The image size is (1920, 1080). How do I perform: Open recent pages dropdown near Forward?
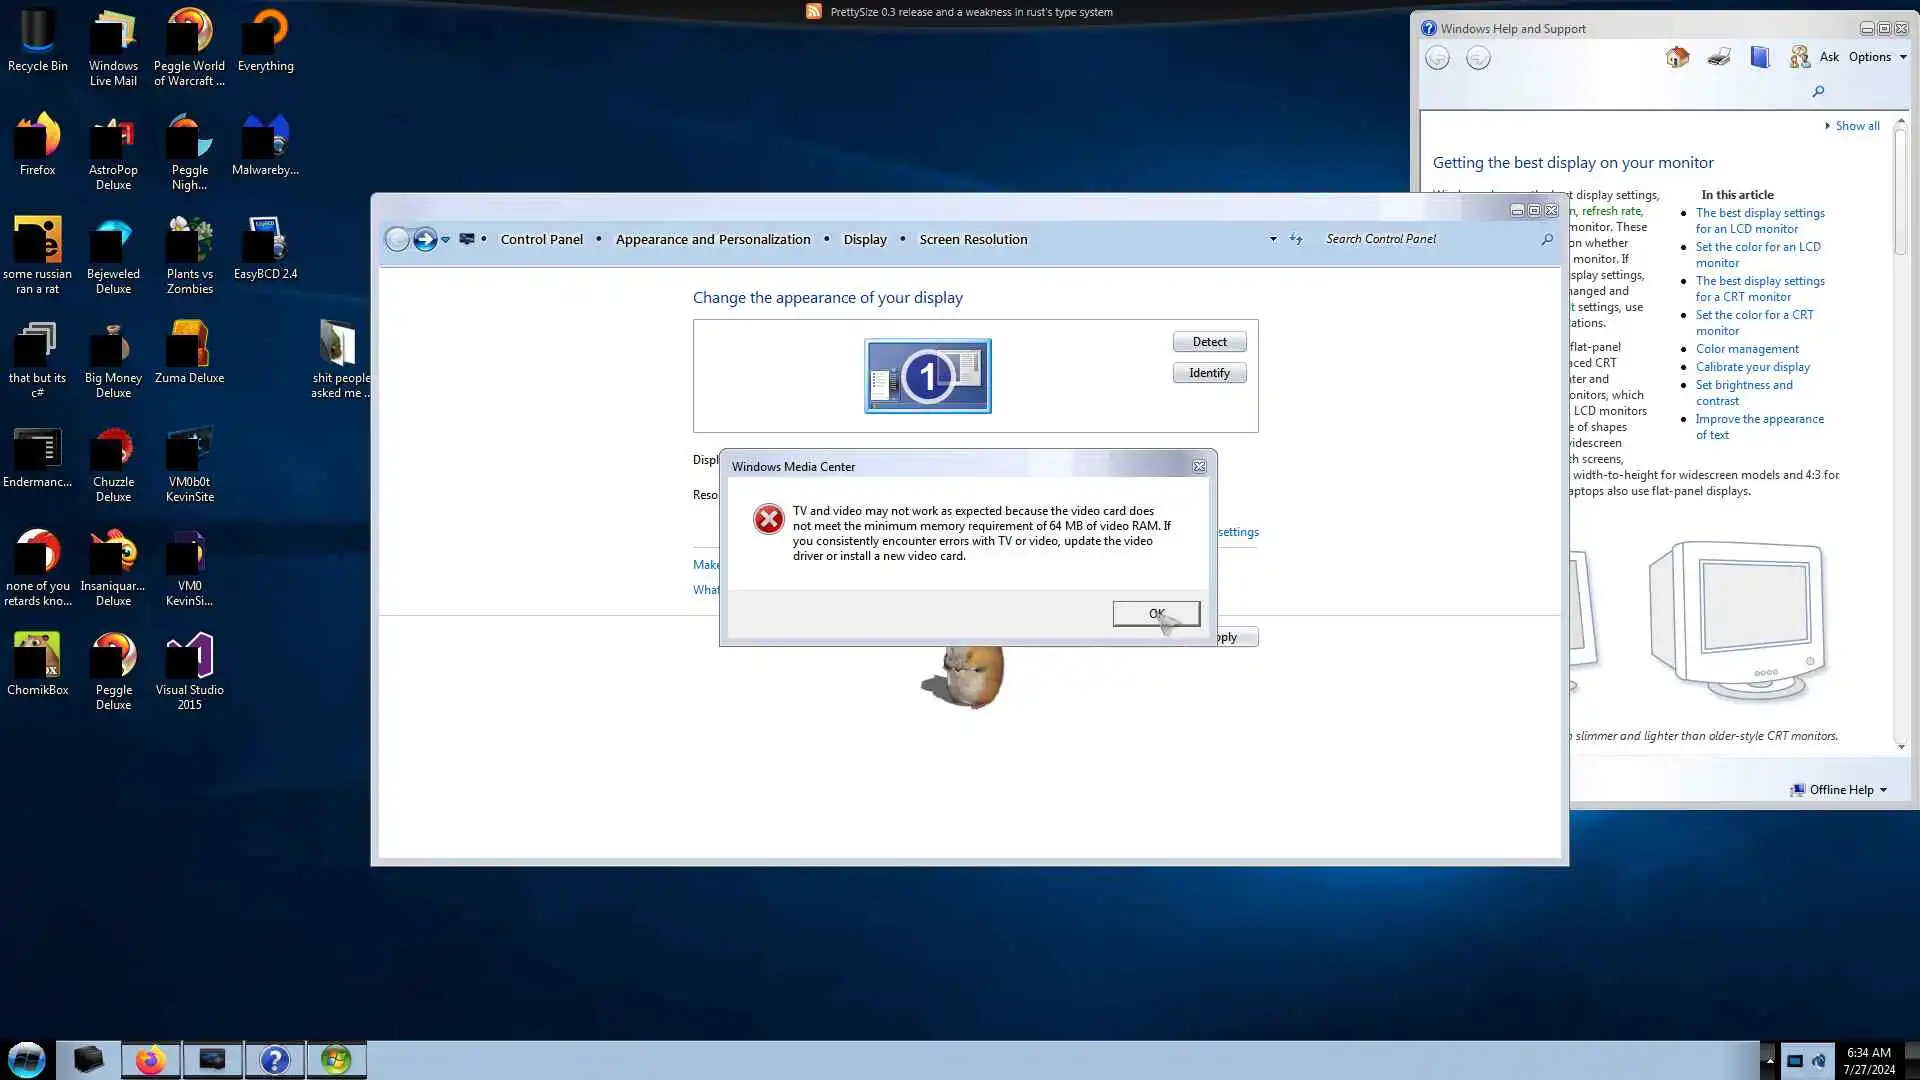(x=446, y=239)
